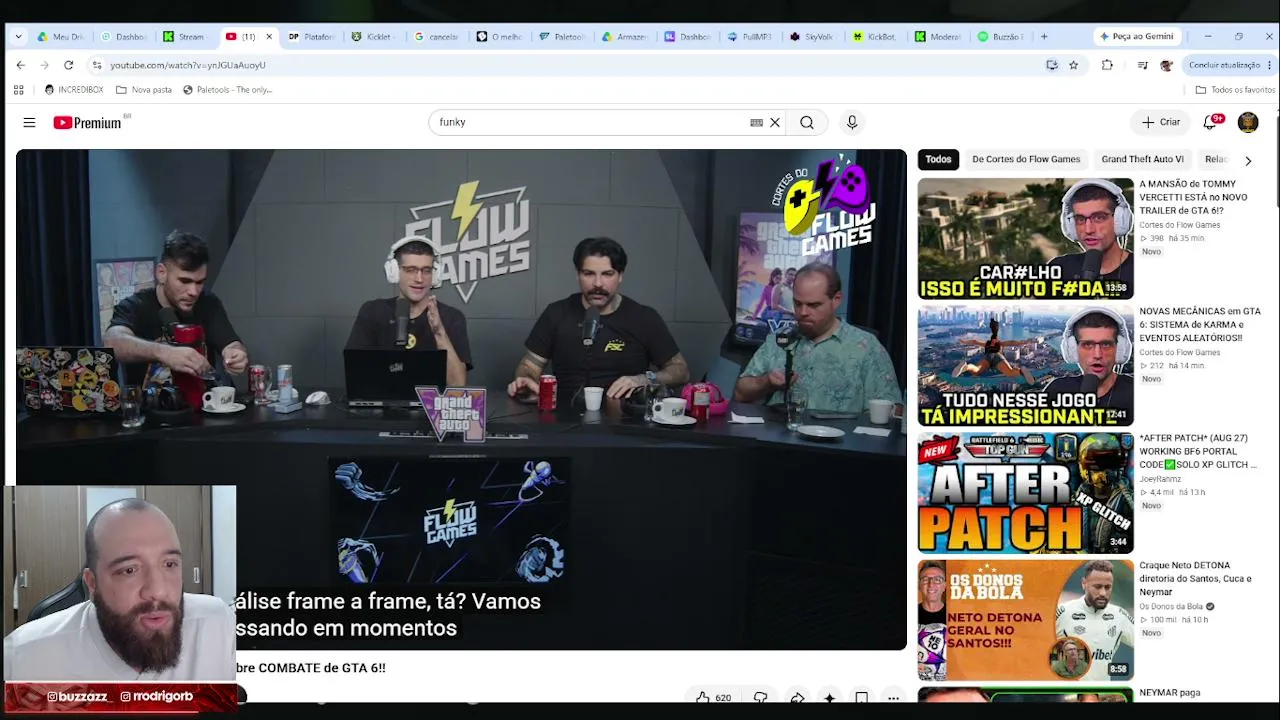
Task: Open the Criar (create) button
Action: 1162,122
